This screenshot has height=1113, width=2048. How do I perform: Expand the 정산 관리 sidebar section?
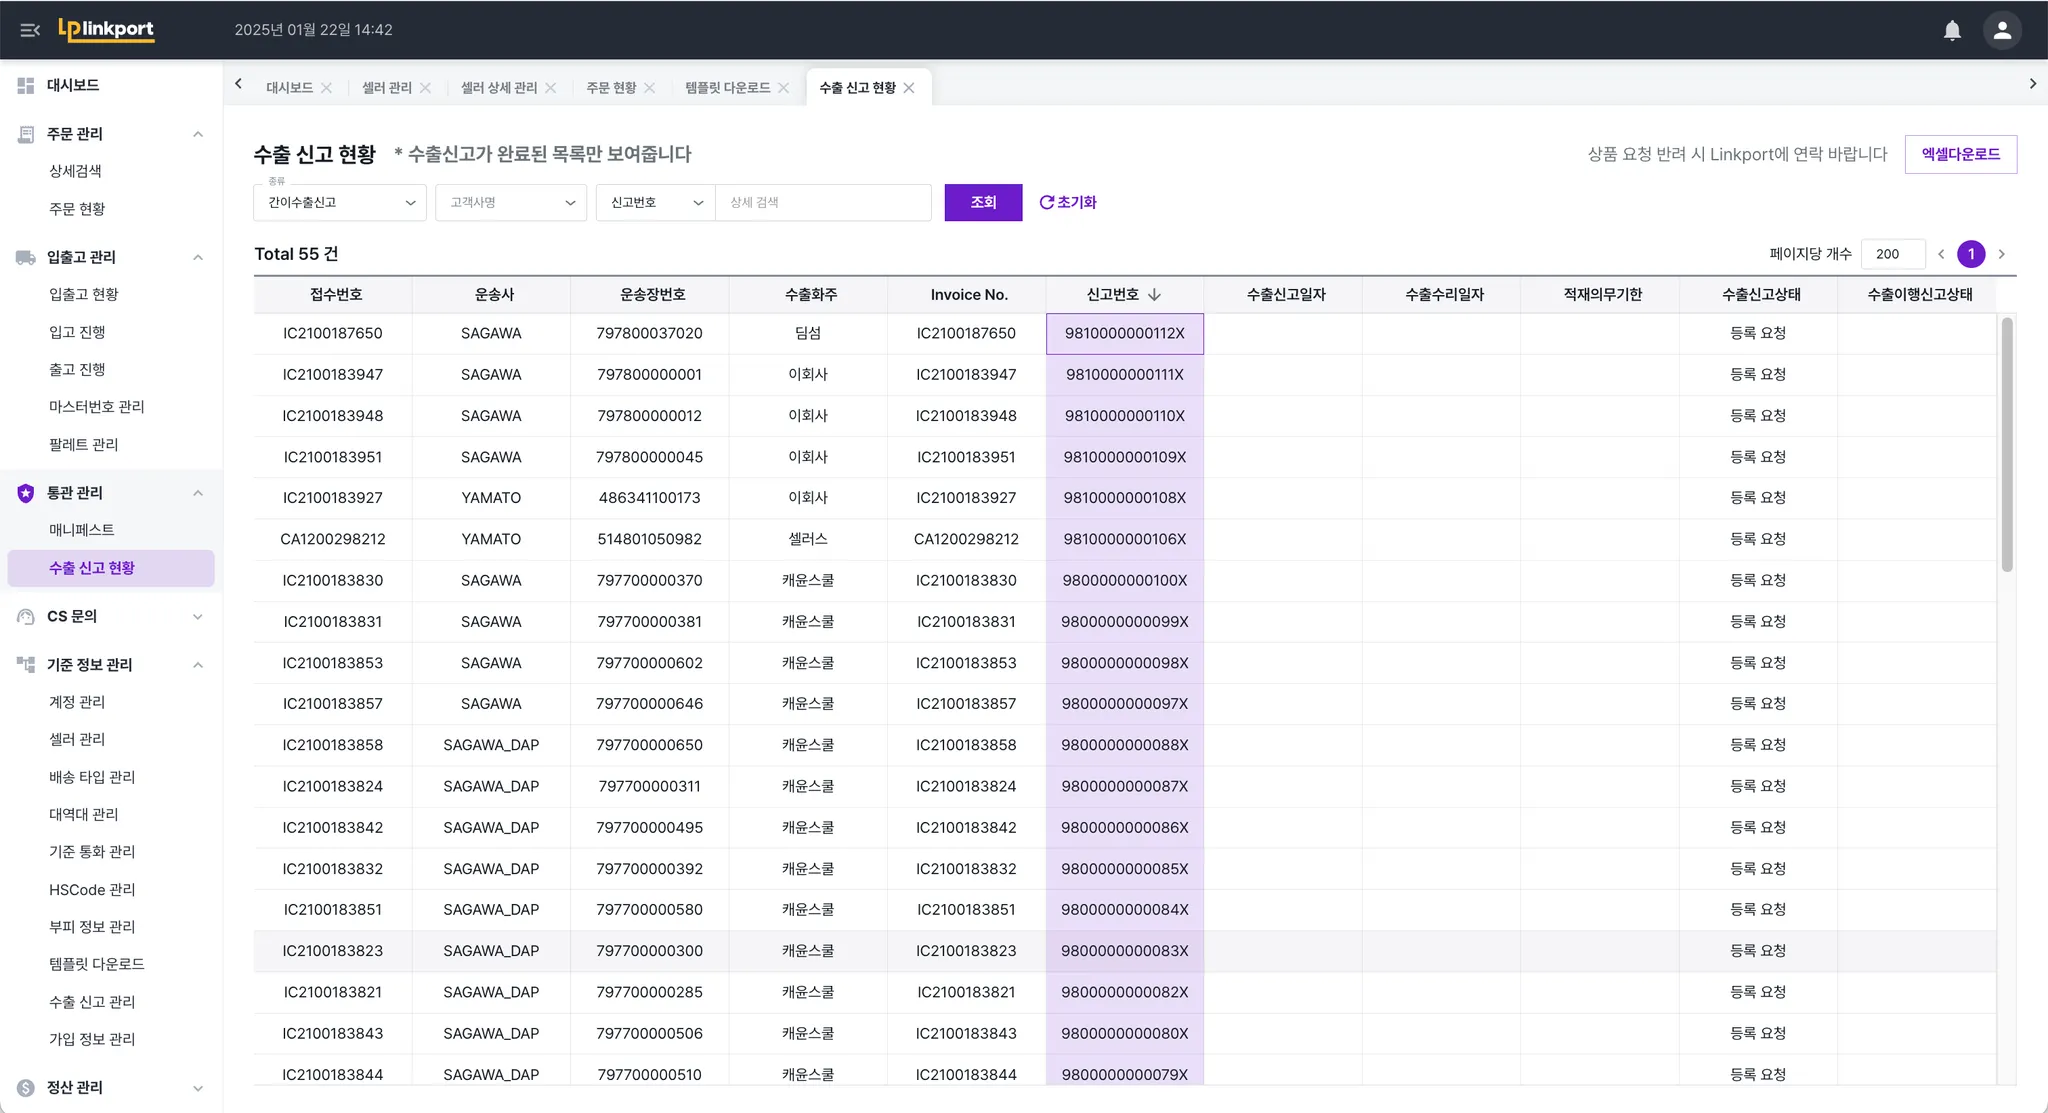(x=197, y=1088)
